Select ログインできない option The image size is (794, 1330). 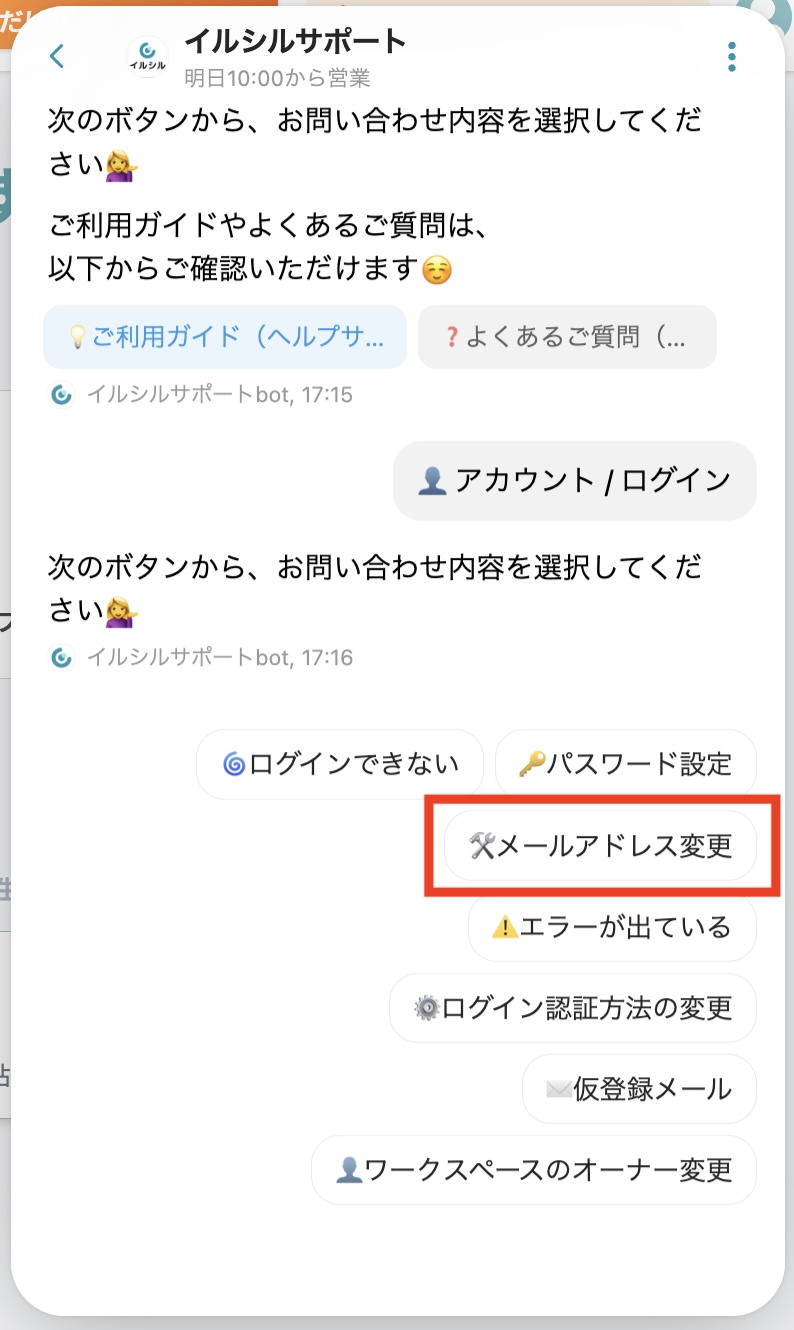click(x=340, y=765)
